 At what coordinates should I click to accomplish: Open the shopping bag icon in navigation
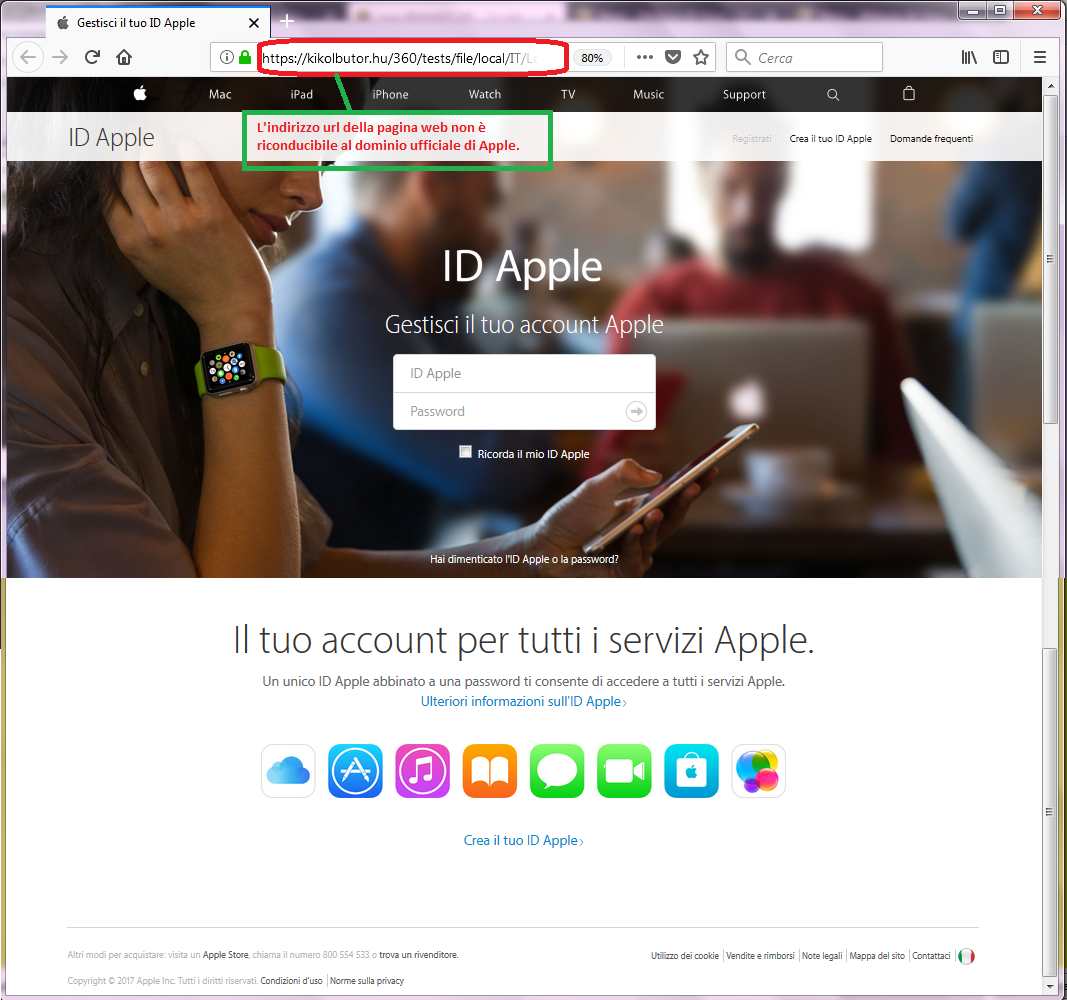[908, 93]
